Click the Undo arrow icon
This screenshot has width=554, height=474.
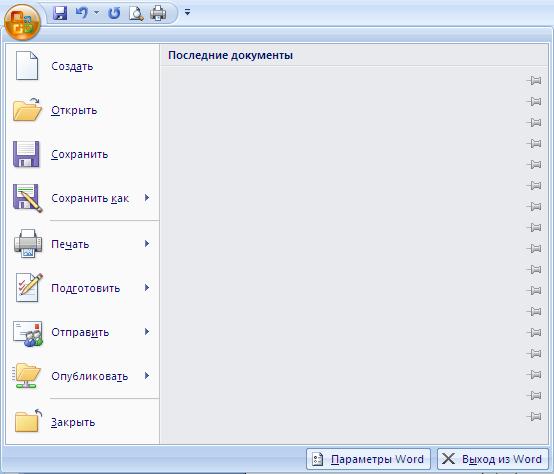tap(82, 13)
